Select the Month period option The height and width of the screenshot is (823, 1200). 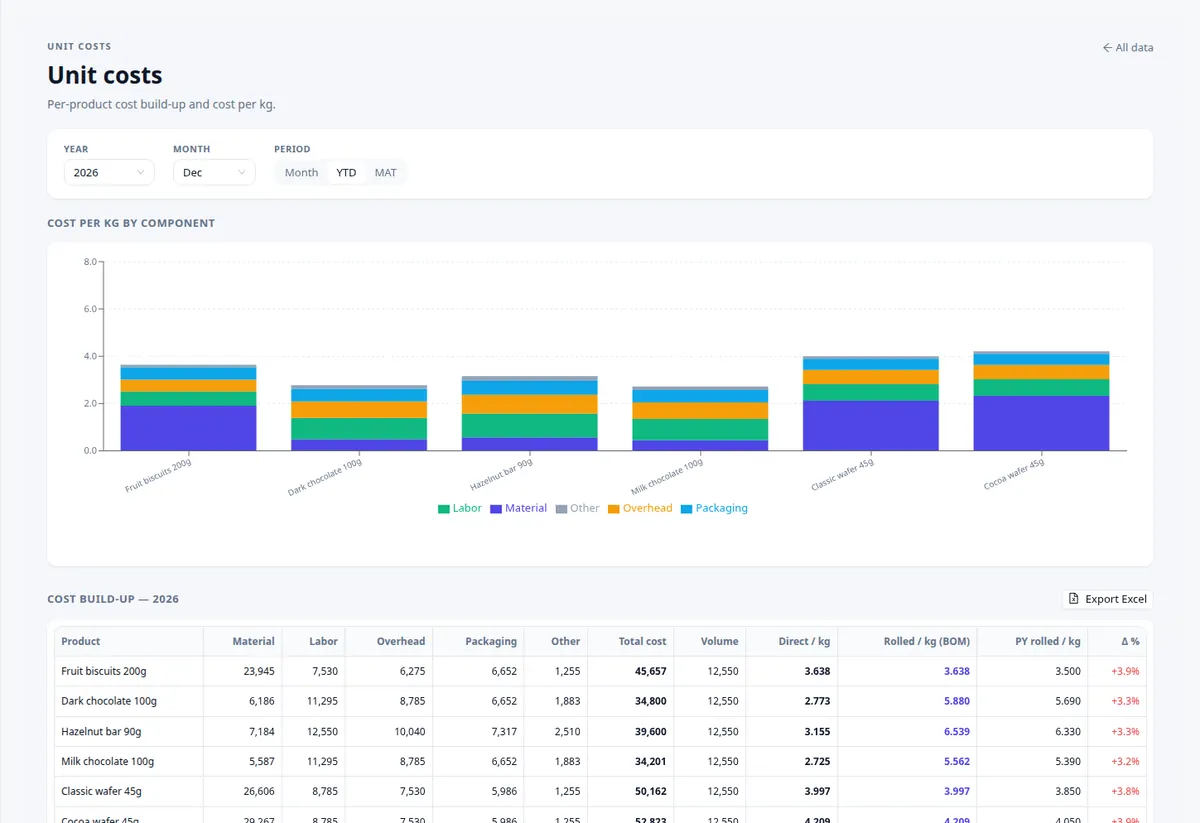pyautogui.click(x=301, y=172)
